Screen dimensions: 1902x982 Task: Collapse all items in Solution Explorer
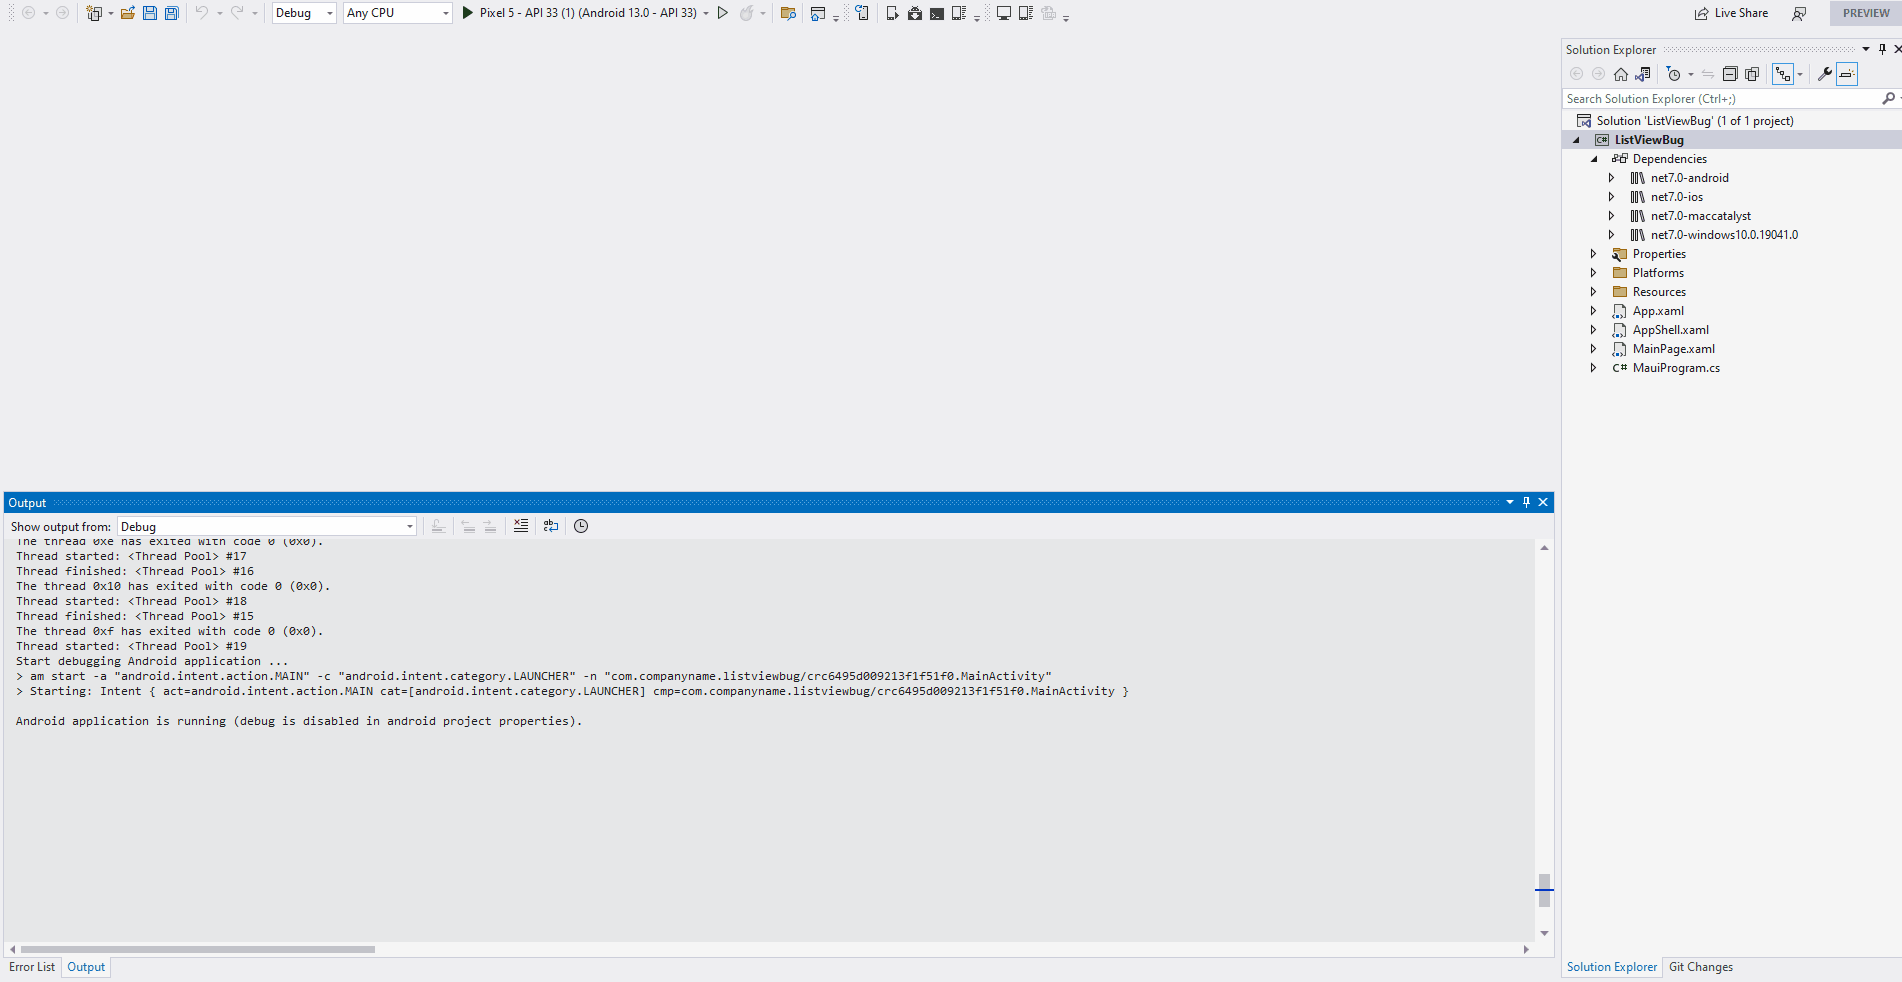(x=1730, y=73)
